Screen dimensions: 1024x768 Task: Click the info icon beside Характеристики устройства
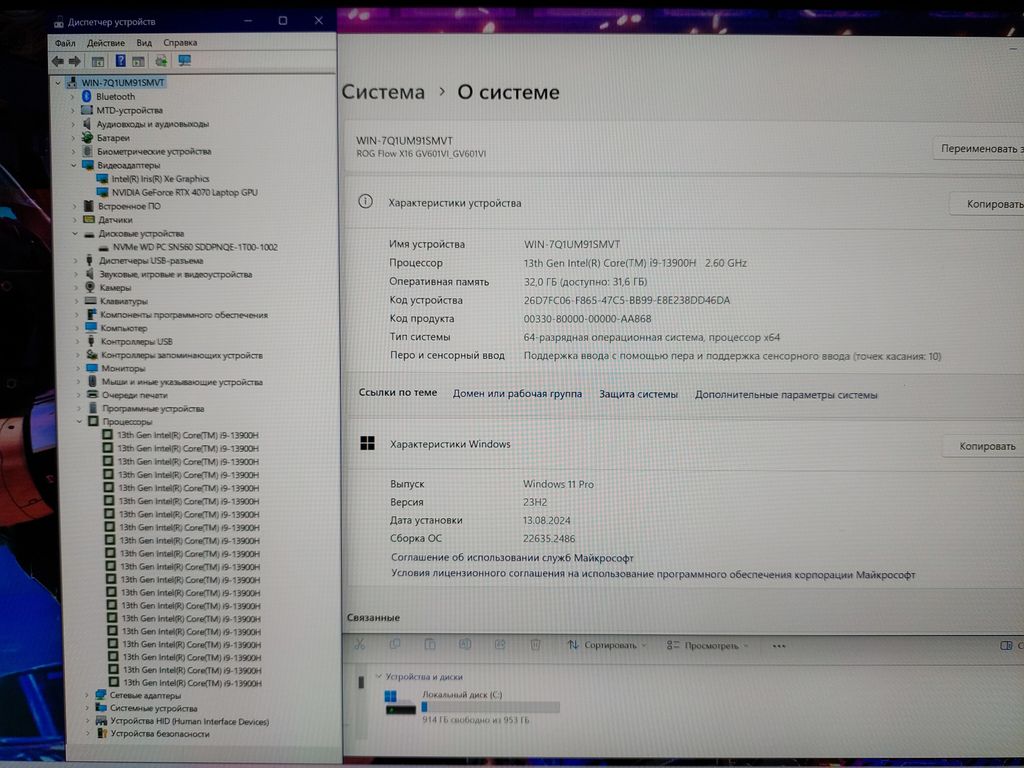pyautogui.click(x=365, y=201)
